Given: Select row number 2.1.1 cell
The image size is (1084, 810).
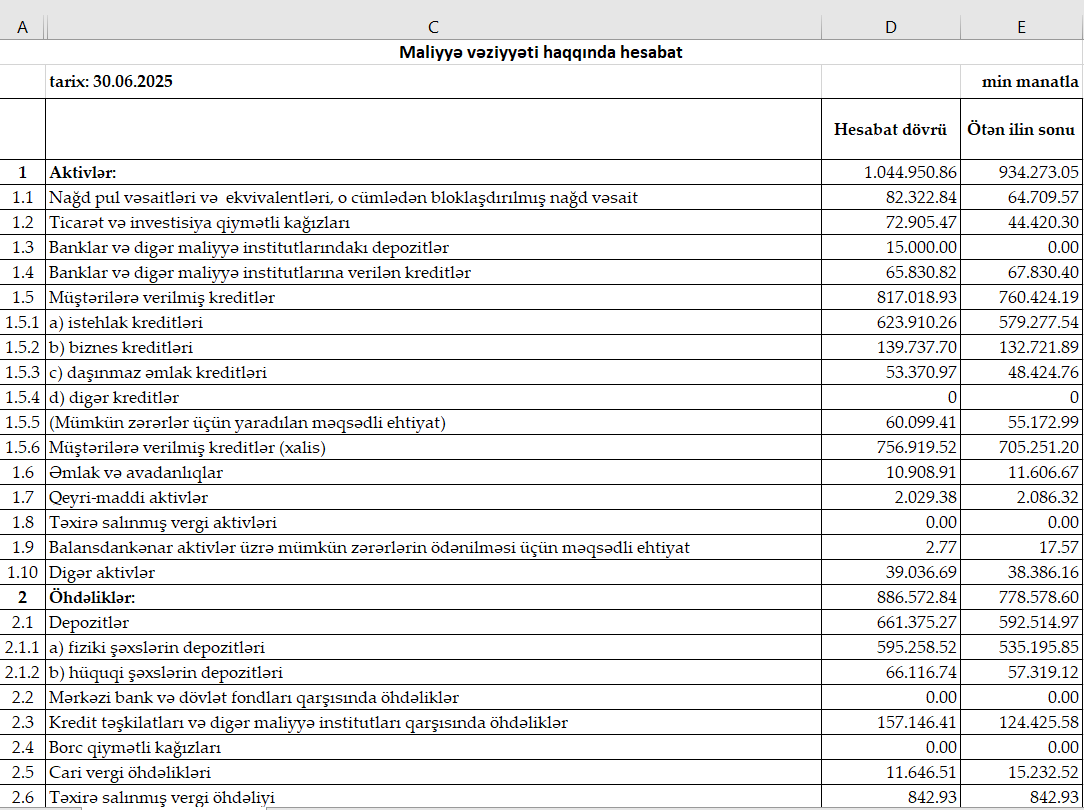Looking at the screenshot, I should click(22, 648).
